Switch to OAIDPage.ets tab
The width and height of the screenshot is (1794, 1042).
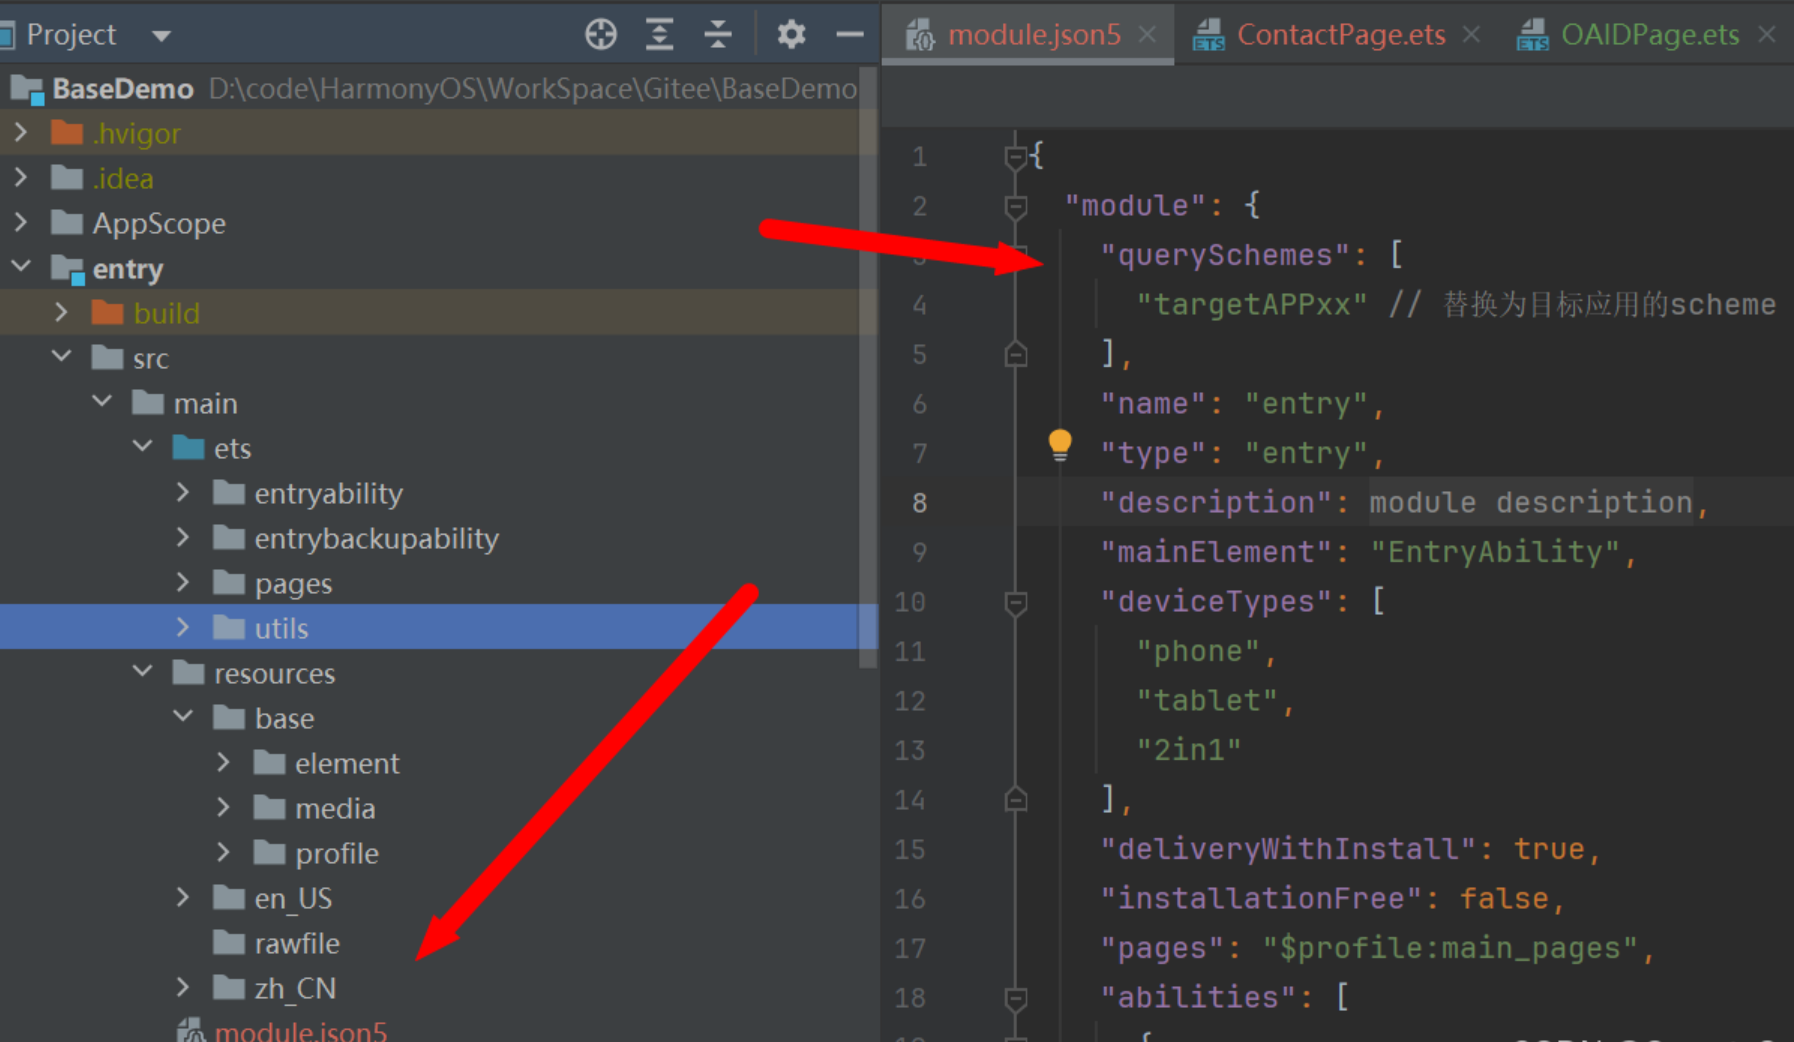[1649, 35]
